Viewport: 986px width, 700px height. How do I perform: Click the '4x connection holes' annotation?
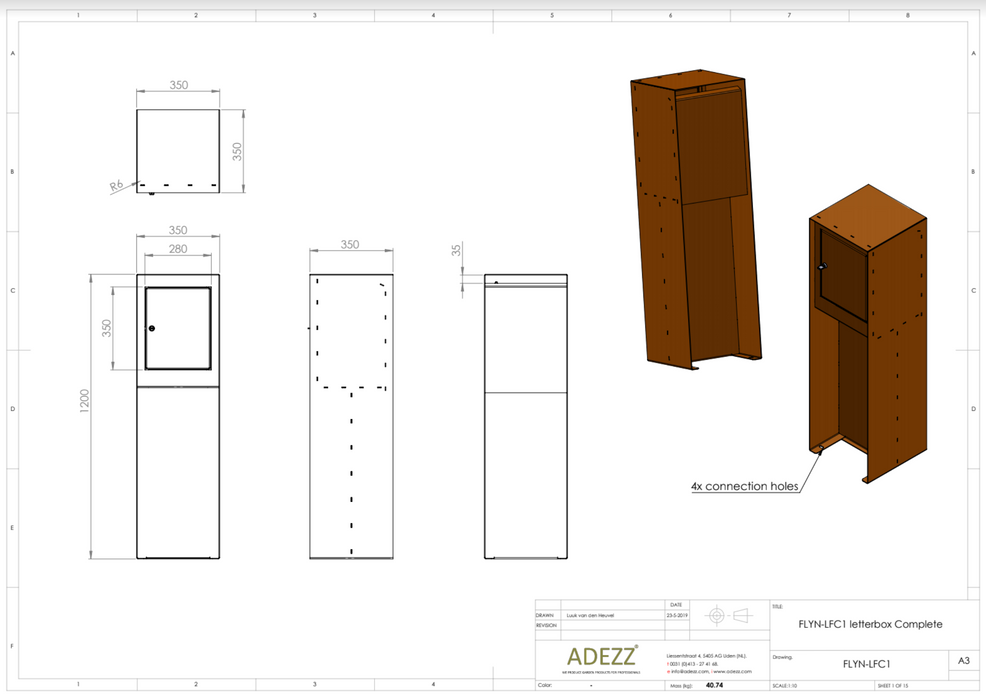744,486
